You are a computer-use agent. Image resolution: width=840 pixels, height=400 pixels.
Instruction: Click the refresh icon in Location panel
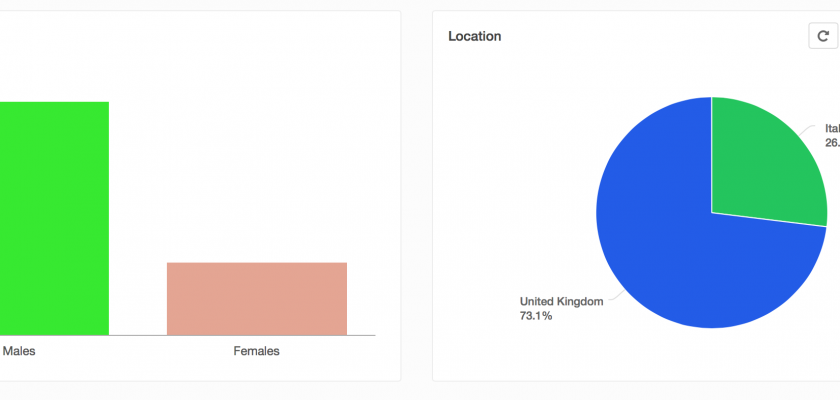click(x=821, y=36)
